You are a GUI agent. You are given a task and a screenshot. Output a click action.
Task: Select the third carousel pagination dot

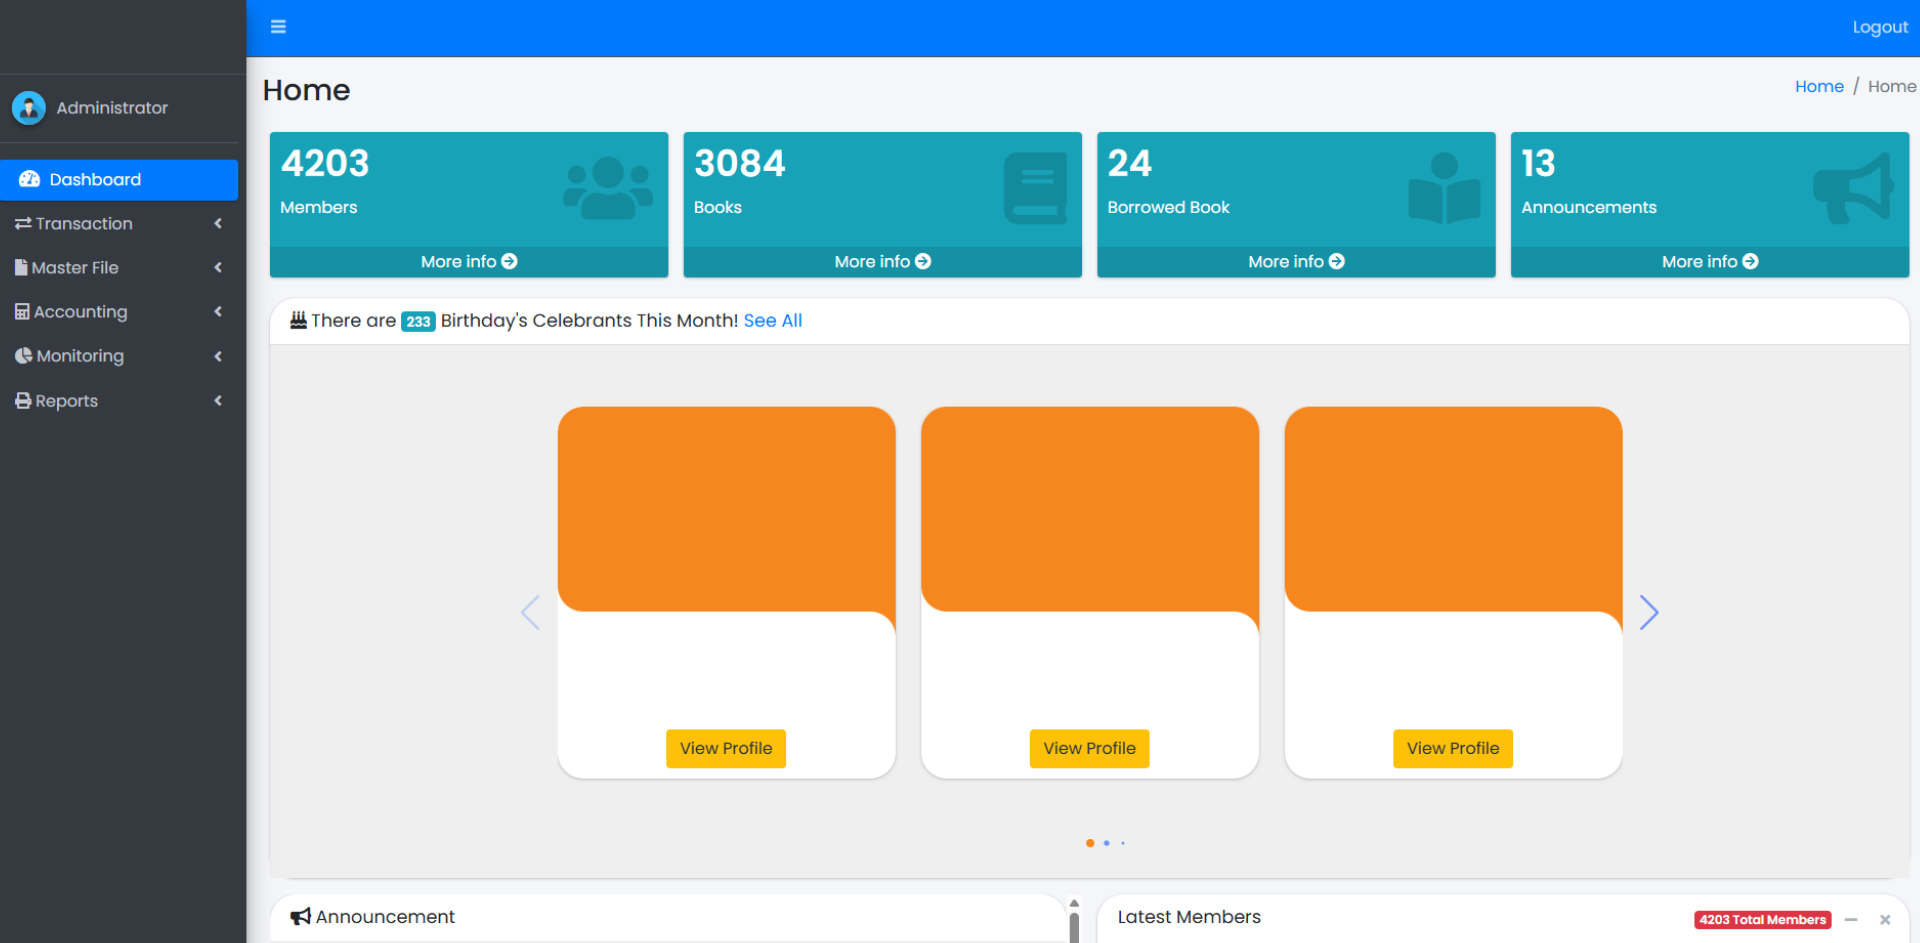tap(1123, 843)
